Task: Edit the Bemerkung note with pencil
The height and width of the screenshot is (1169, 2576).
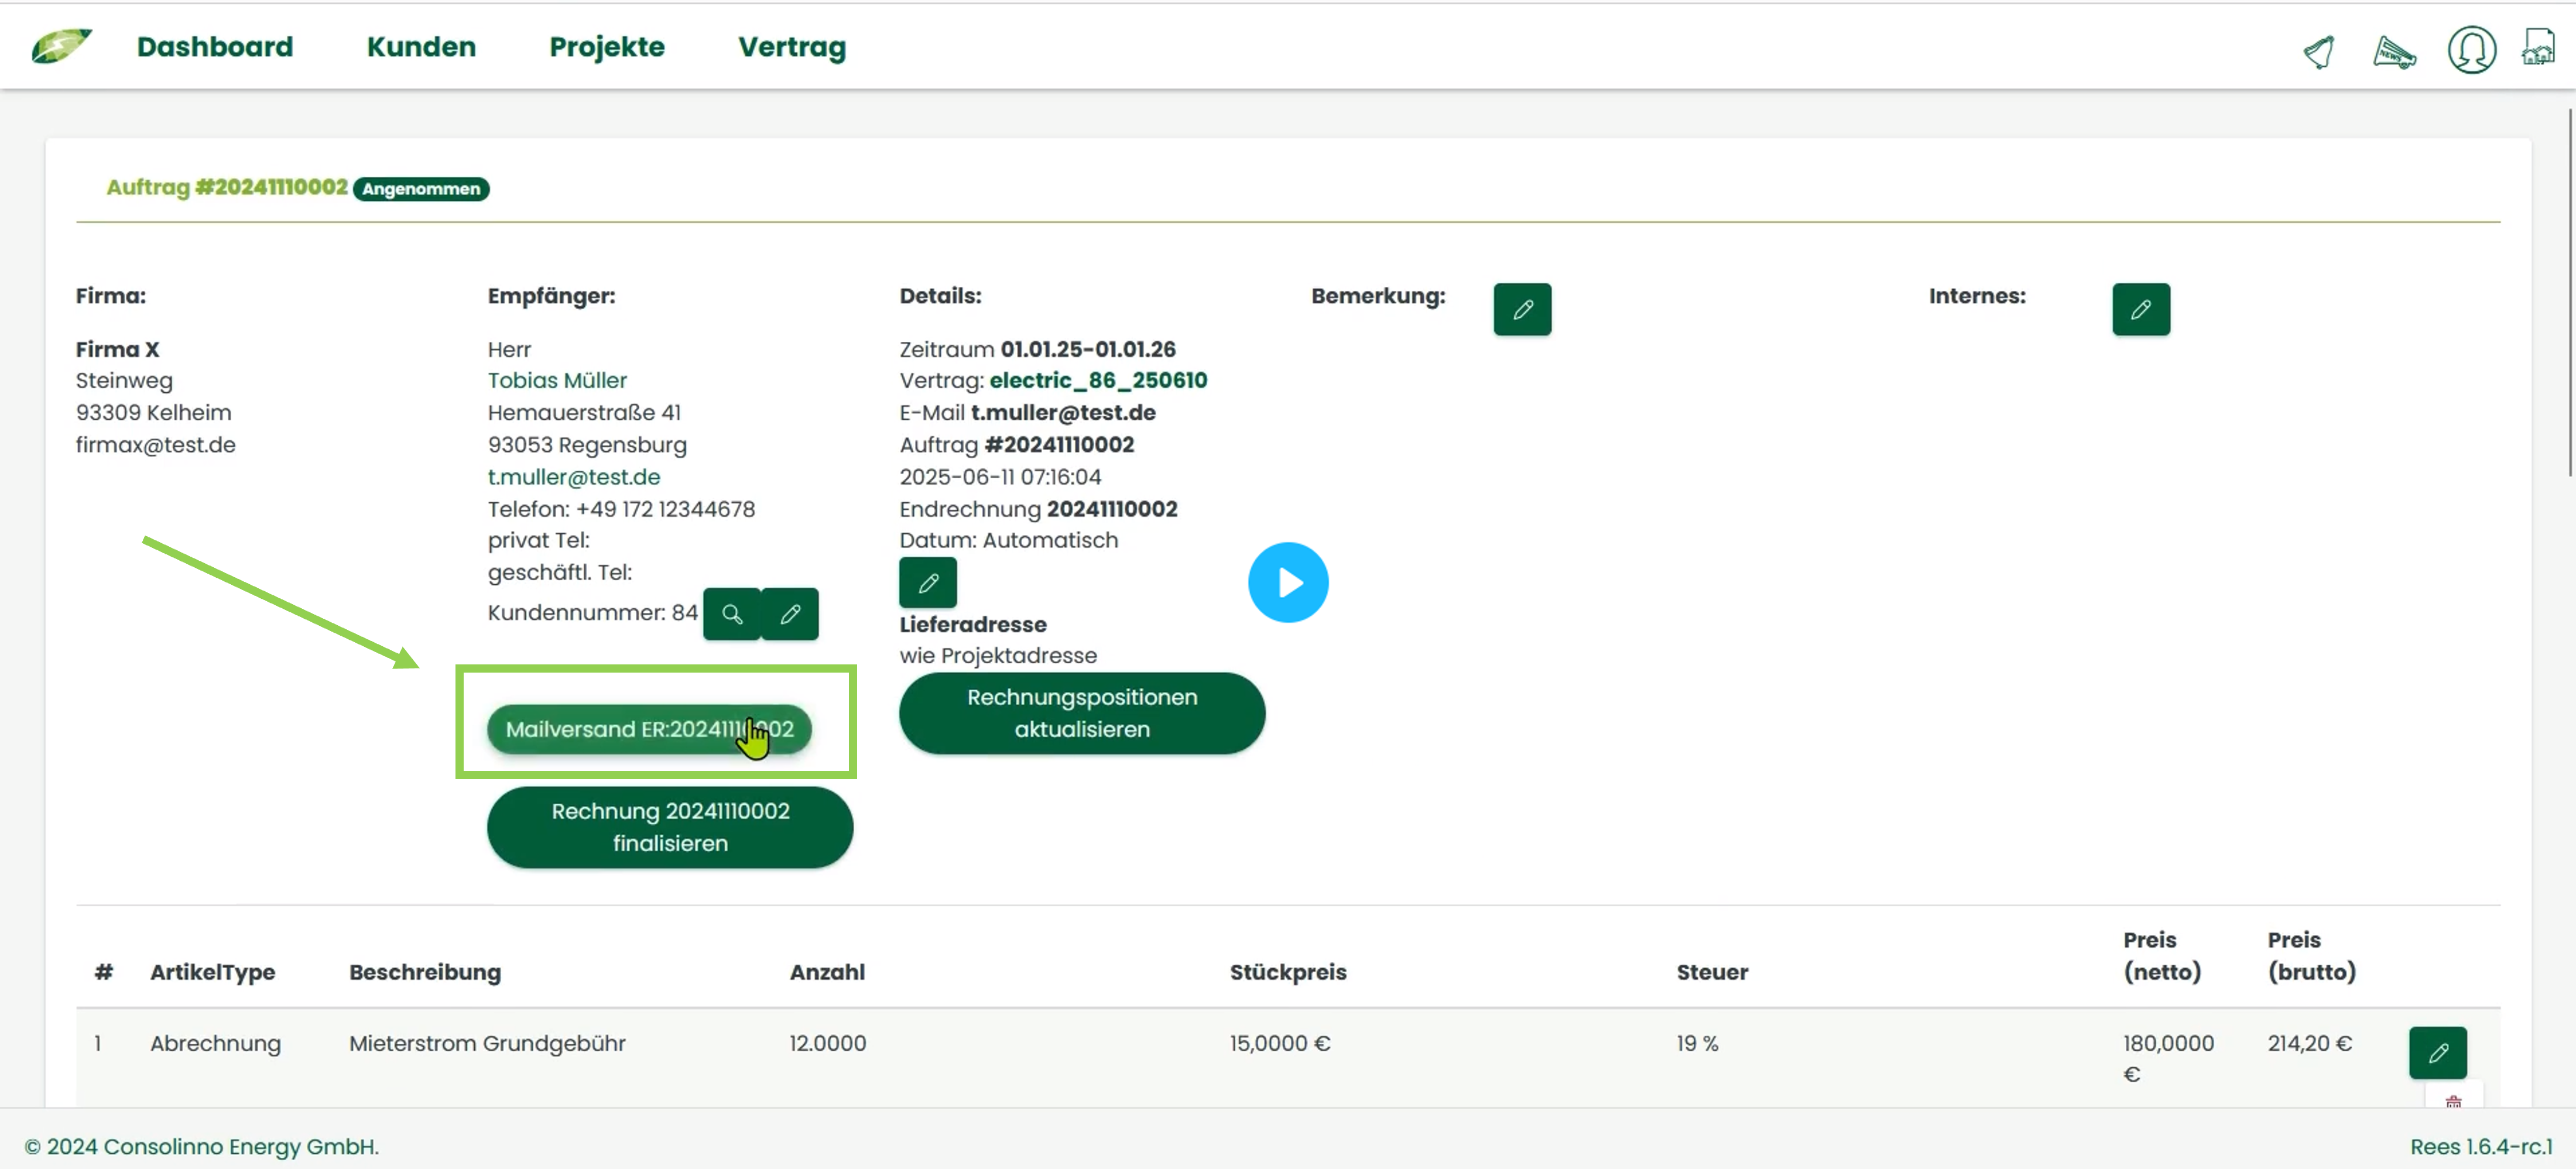Action: pos(1522,309)
